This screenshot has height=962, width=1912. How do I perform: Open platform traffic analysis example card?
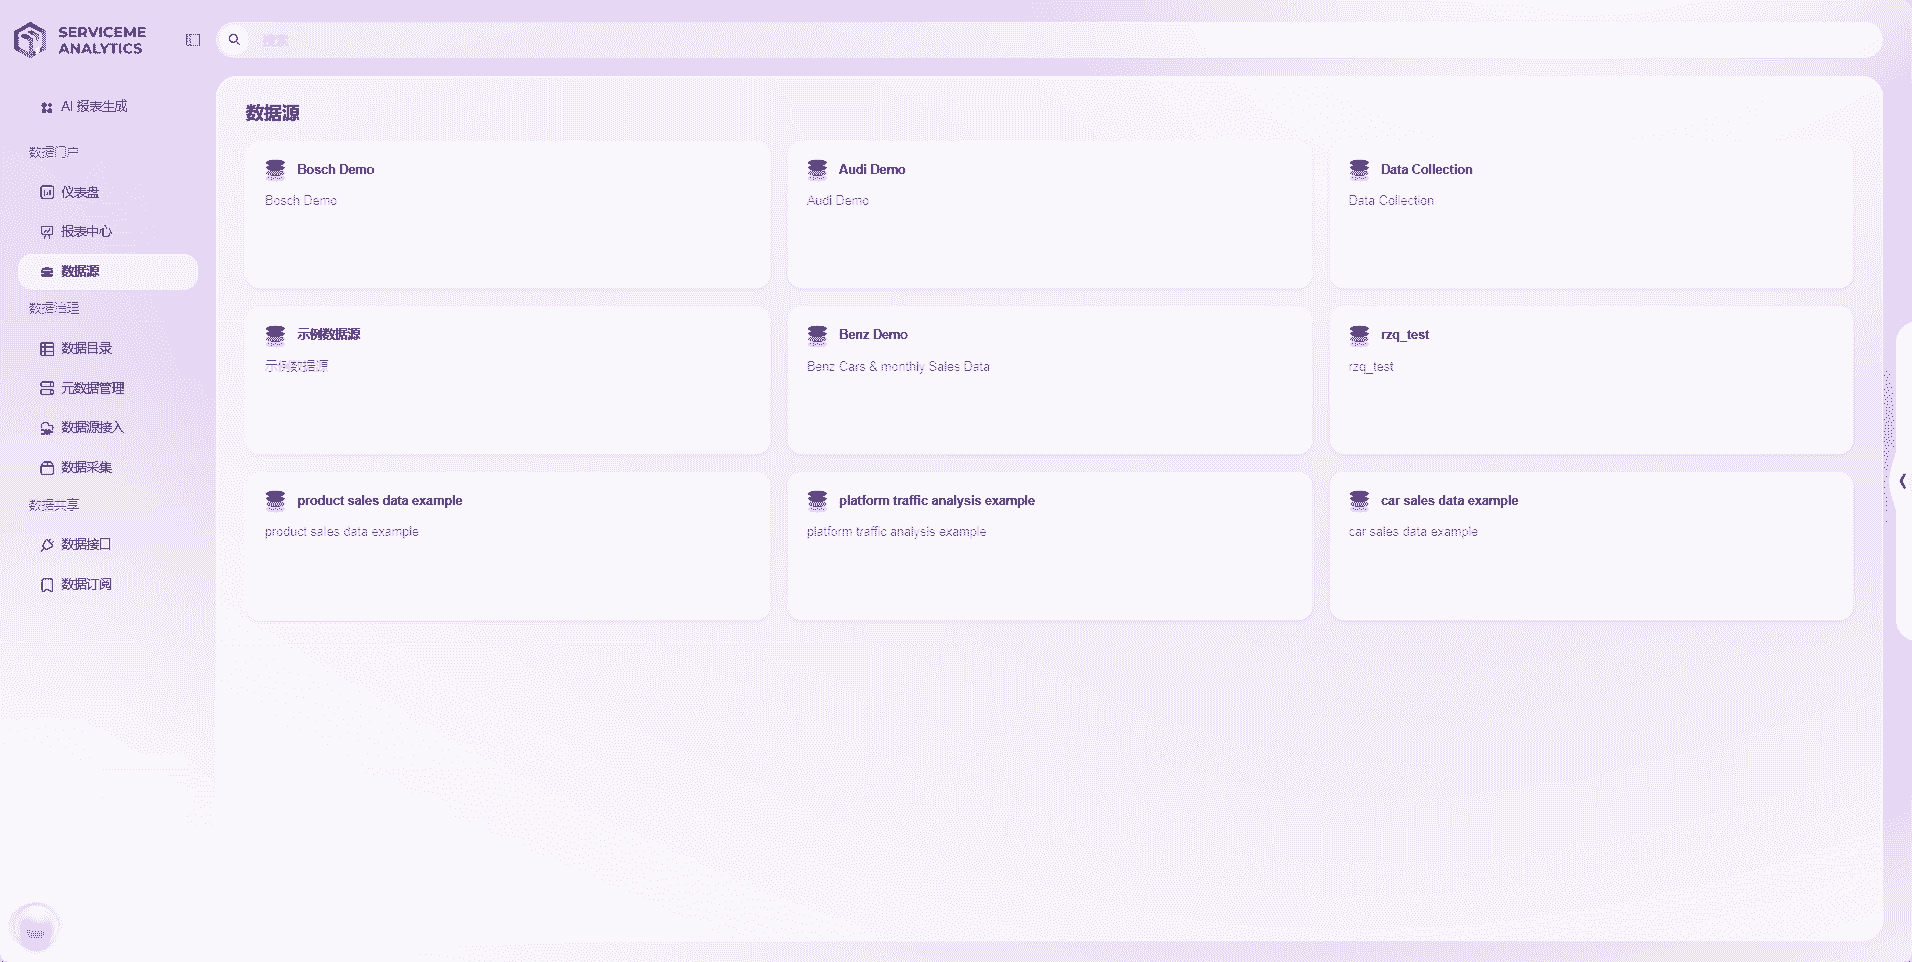[x=1049, y=546]
